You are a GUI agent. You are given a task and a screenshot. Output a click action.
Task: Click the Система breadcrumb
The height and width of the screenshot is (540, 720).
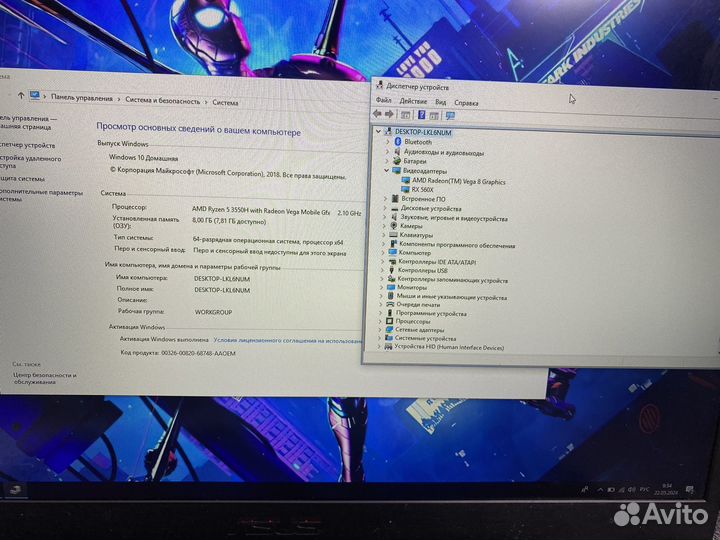[225, 102]
